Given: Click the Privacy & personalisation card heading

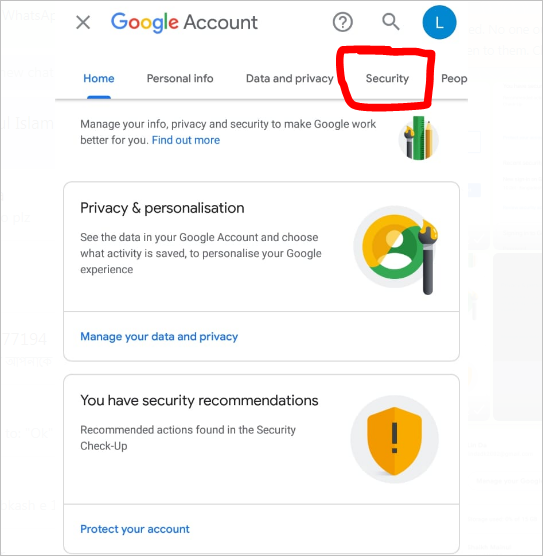Looking at the screenshot, I should pos(162,208).
